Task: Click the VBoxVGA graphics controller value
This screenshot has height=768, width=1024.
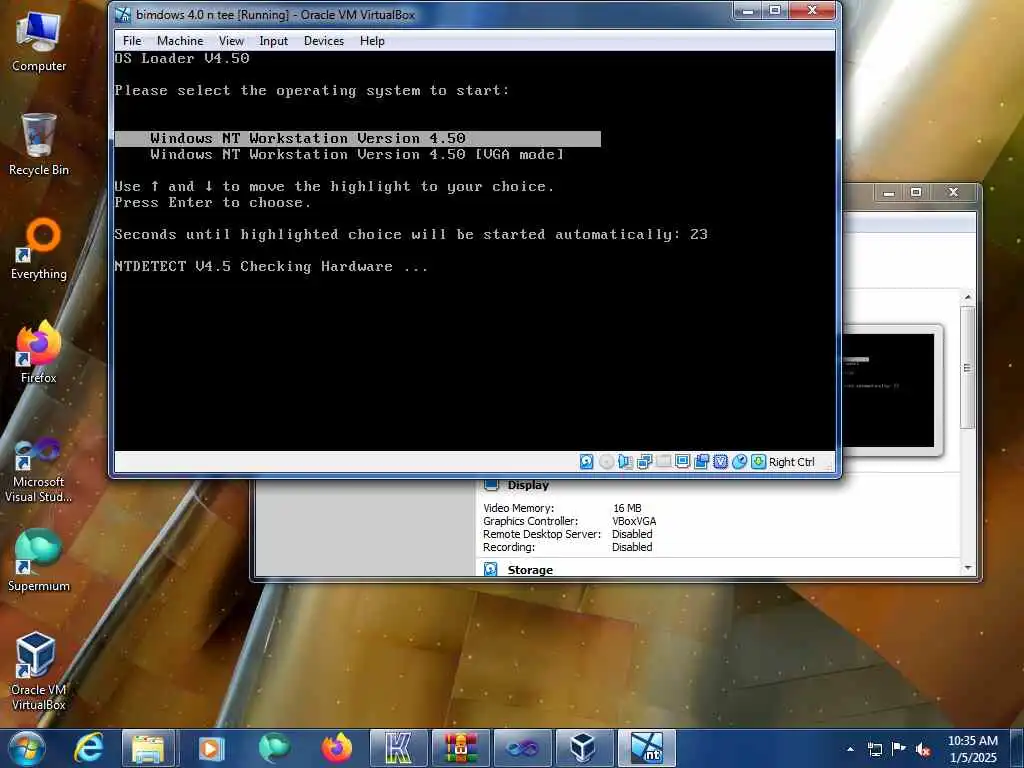Action: click(x=634, y=521)
